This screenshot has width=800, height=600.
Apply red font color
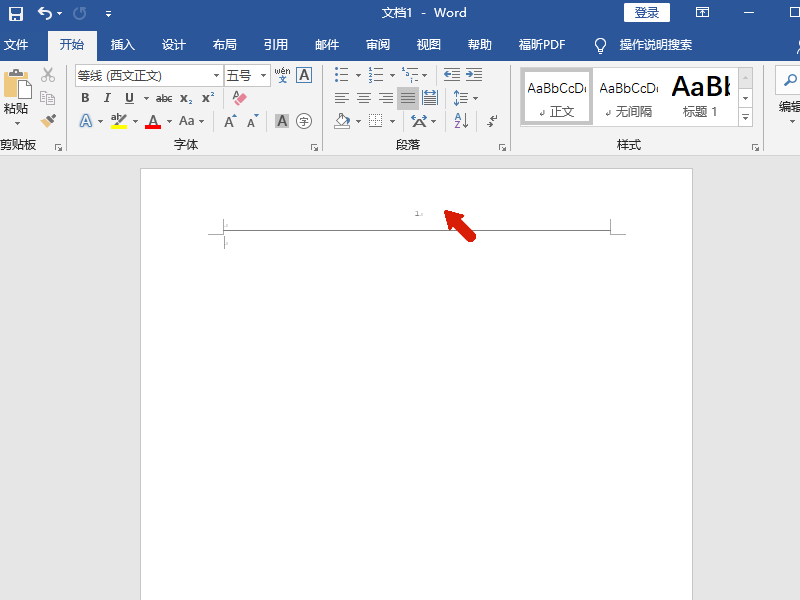153,121
